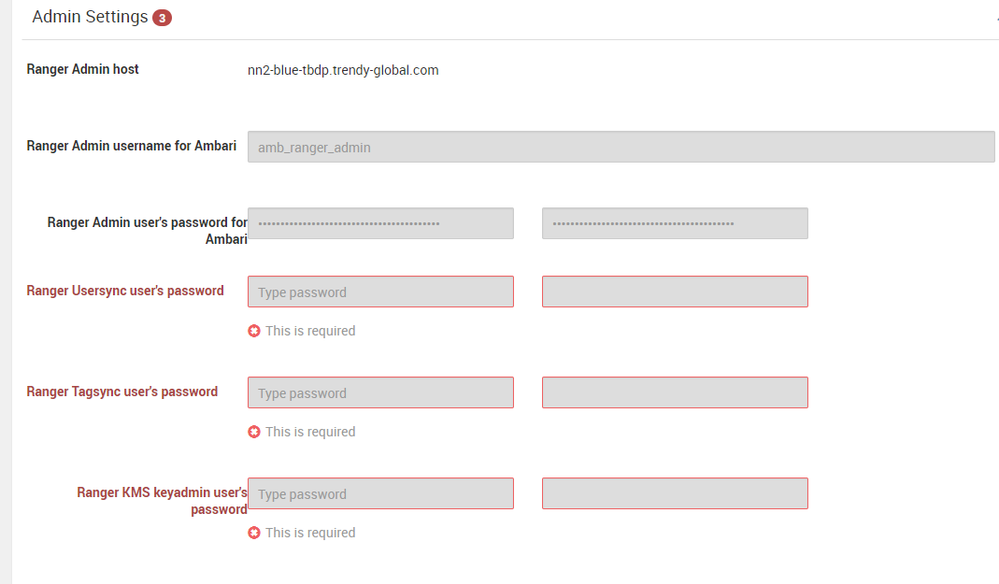Click the red error icon under KMS keyadmin password
The image size is (999, 584).
coord(254,533)
